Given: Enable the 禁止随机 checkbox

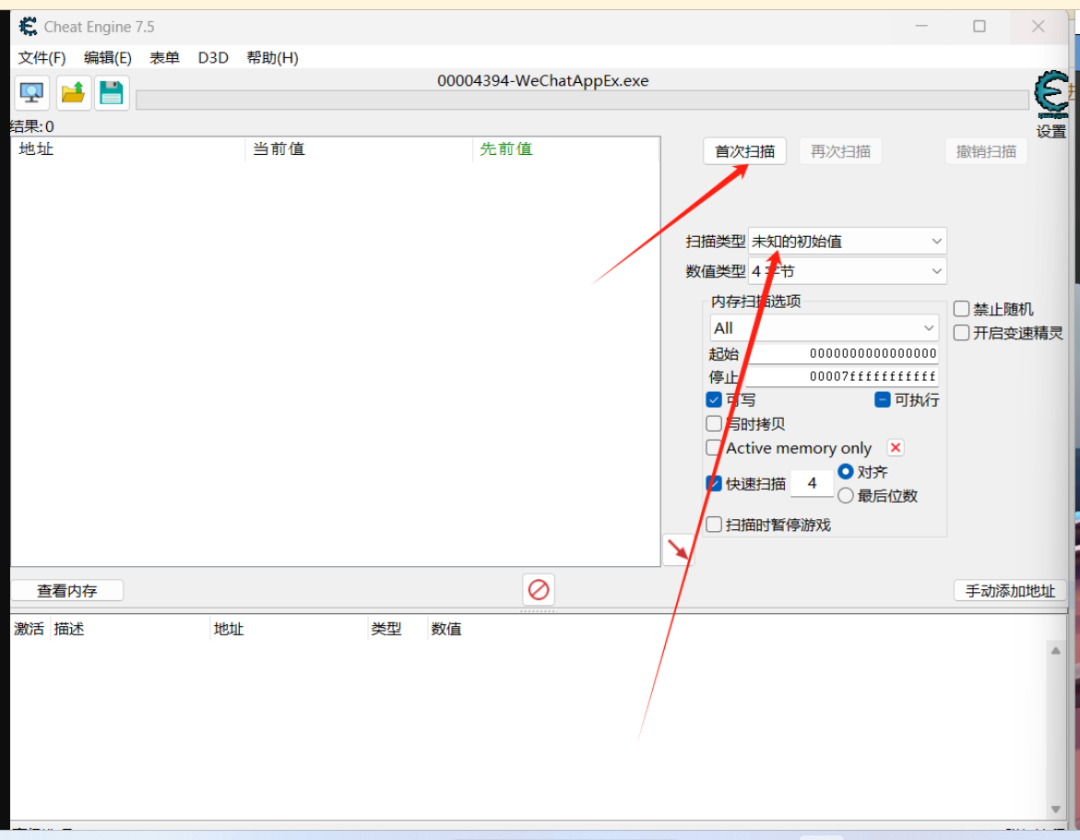Looking at the screenshot, I should pos(962,309).
